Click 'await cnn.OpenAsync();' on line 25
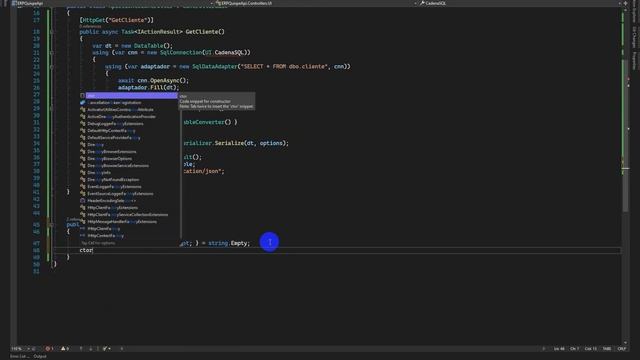Screen dimensions: 640x360 (x=153, y=80)
